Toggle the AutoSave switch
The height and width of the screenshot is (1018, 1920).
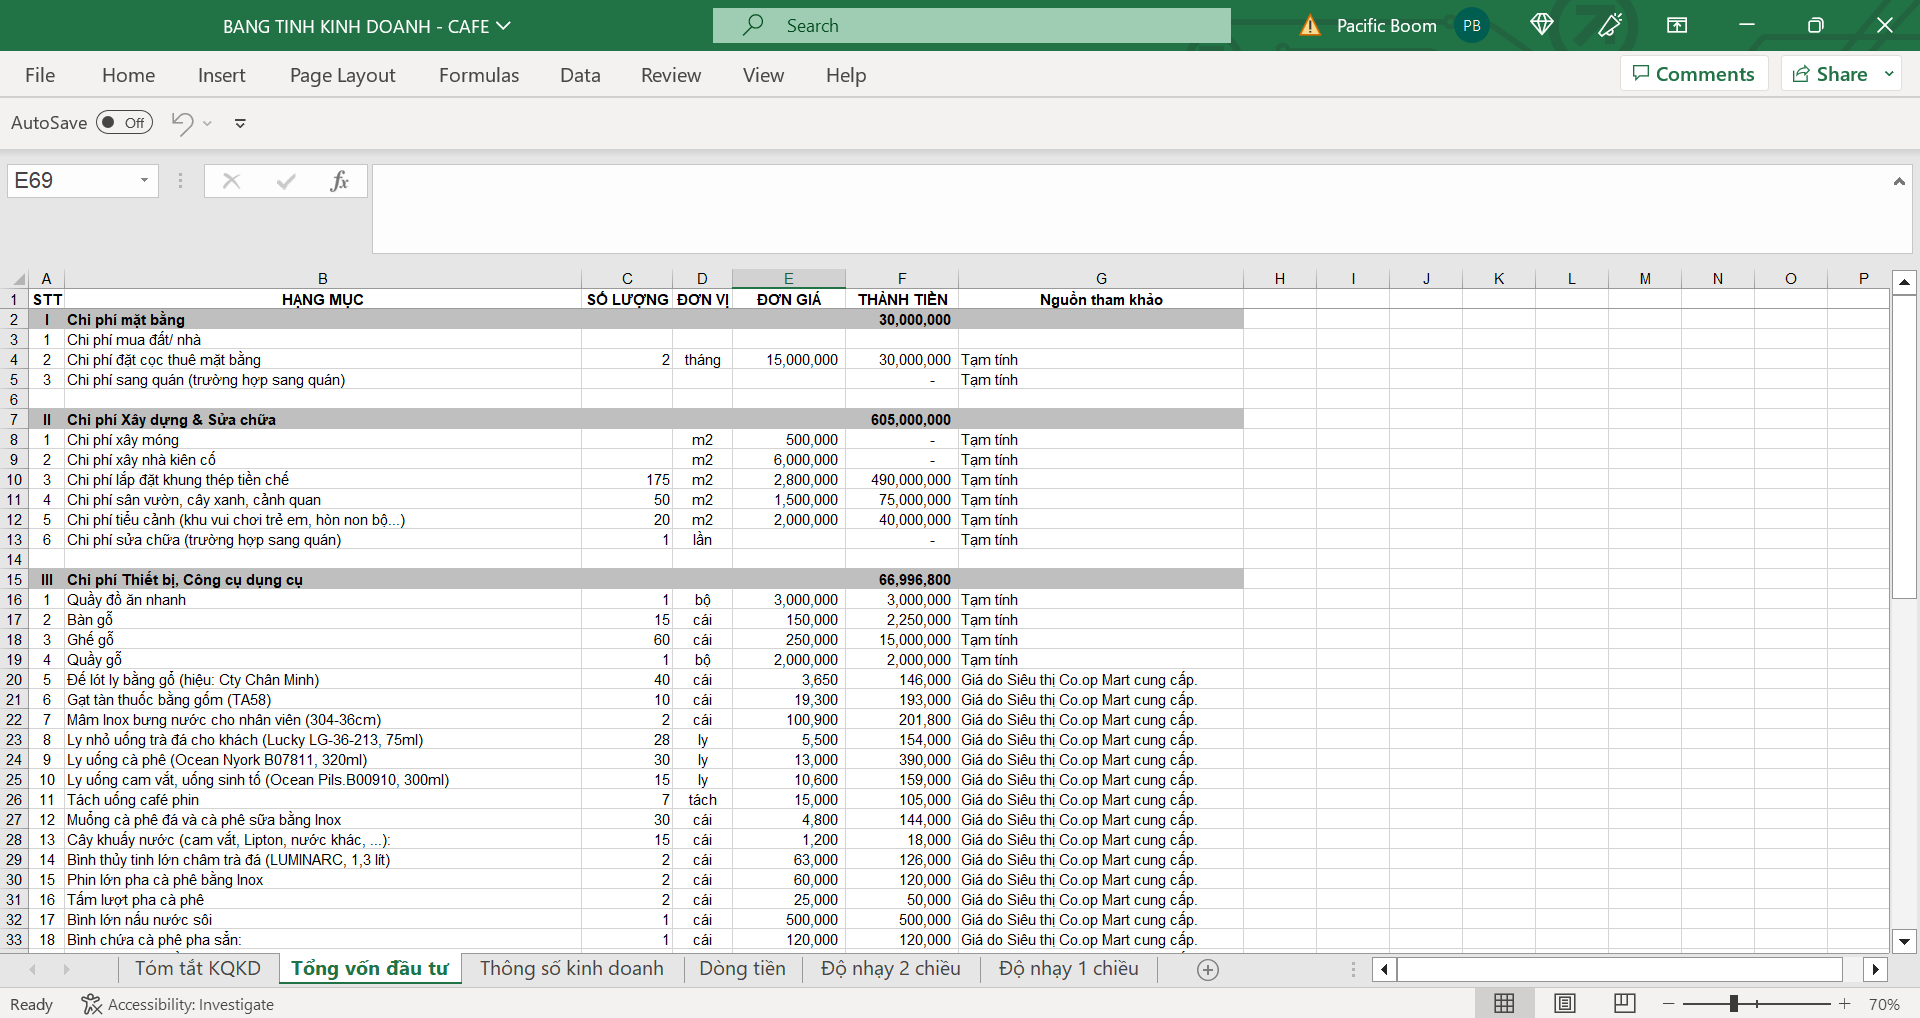point(124,123)
